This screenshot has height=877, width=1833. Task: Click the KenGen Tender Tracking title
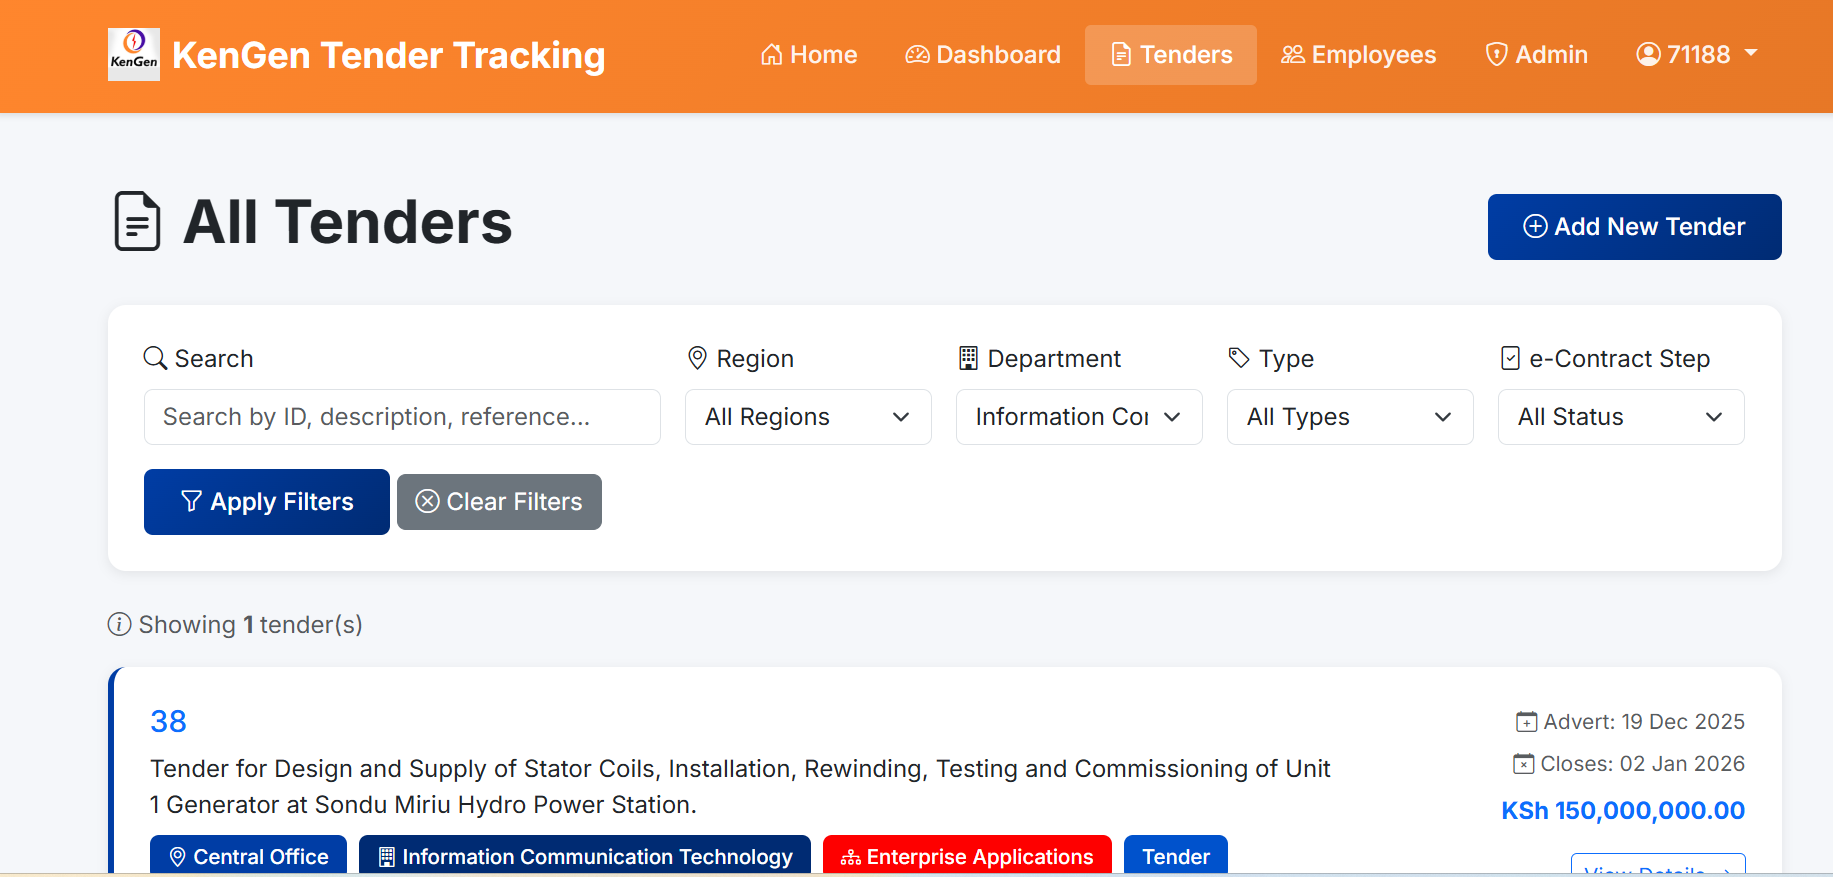[x=389, y=55]
